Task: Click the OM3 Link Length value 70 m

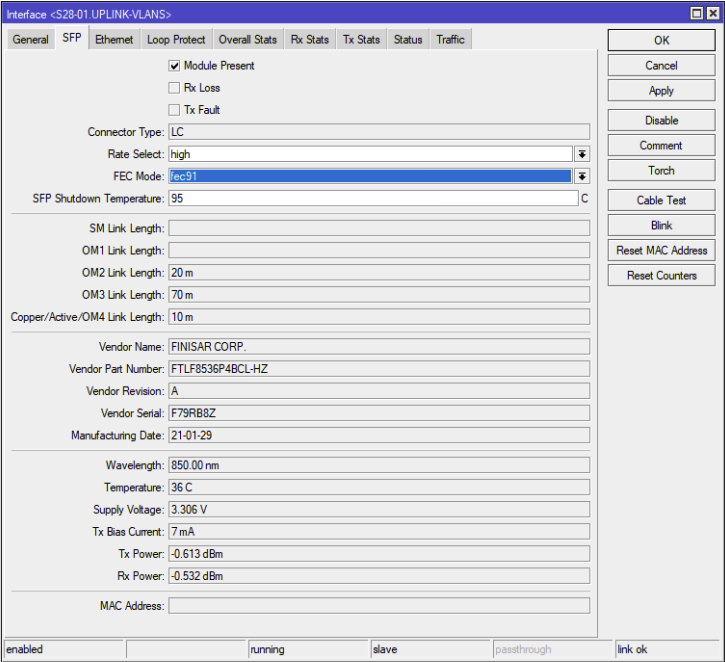Action: point(379,295)
